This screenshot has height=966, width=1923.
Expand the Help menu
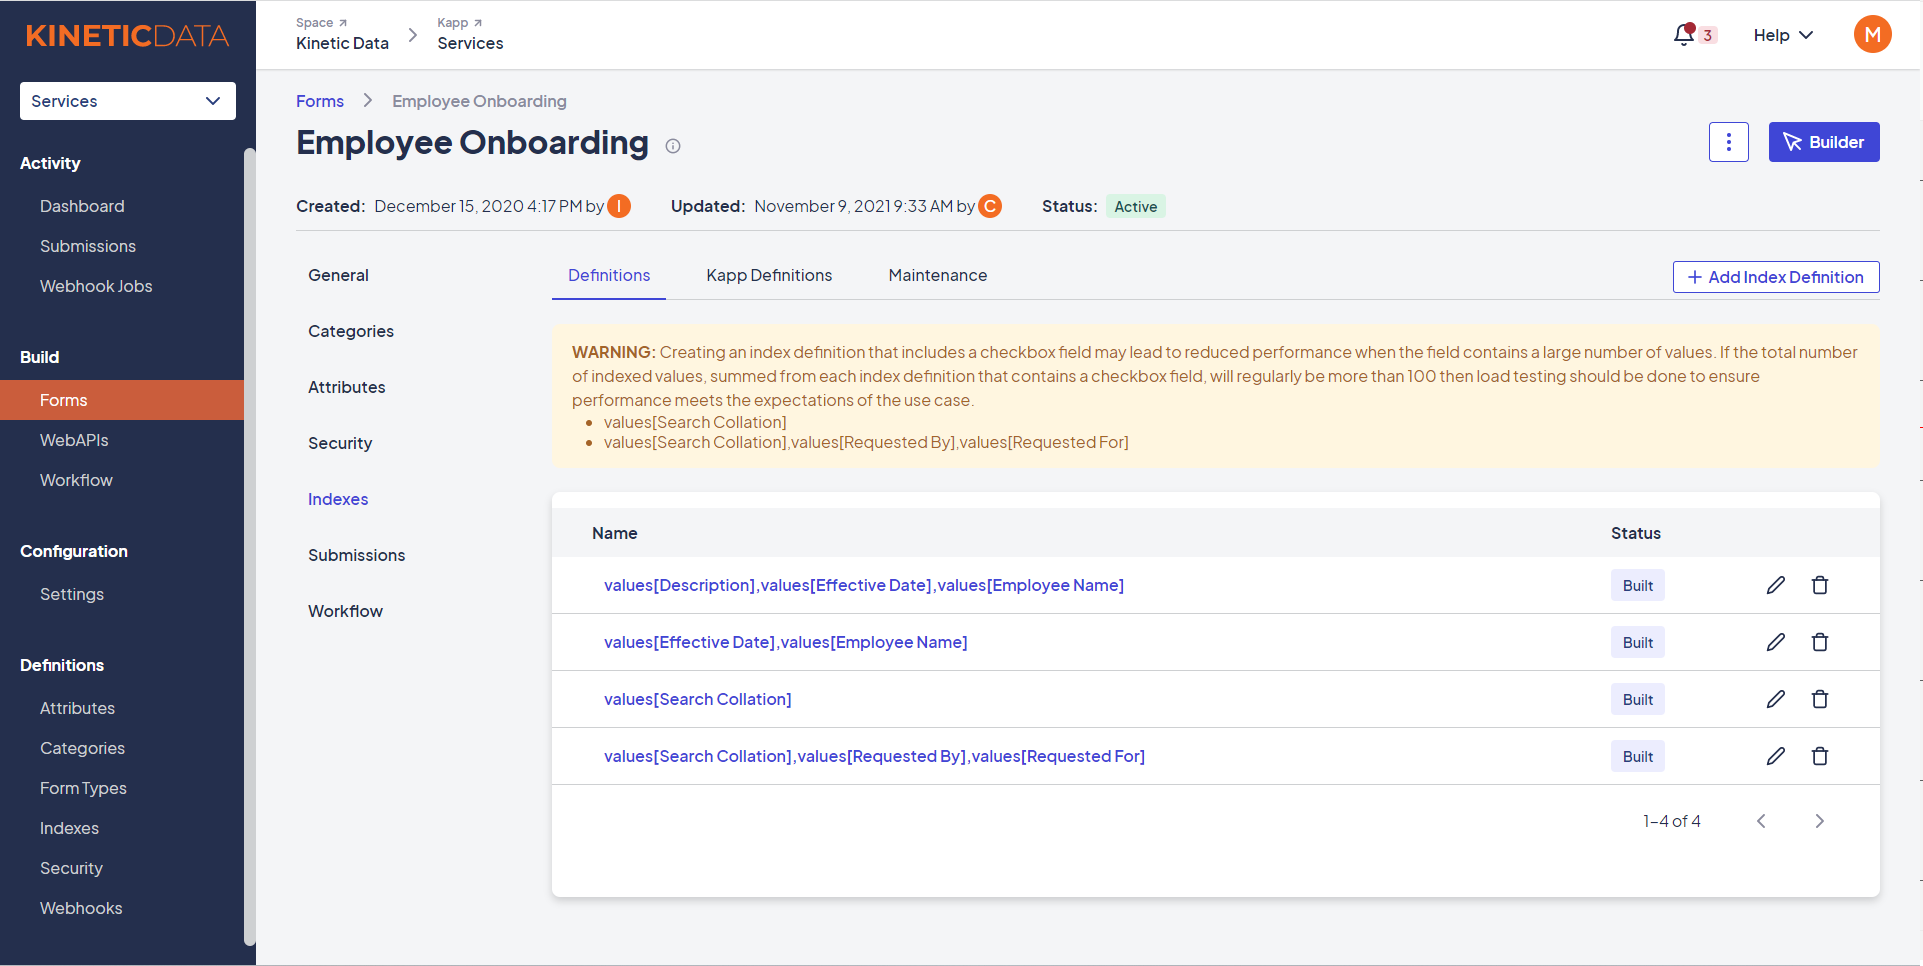1783,35
